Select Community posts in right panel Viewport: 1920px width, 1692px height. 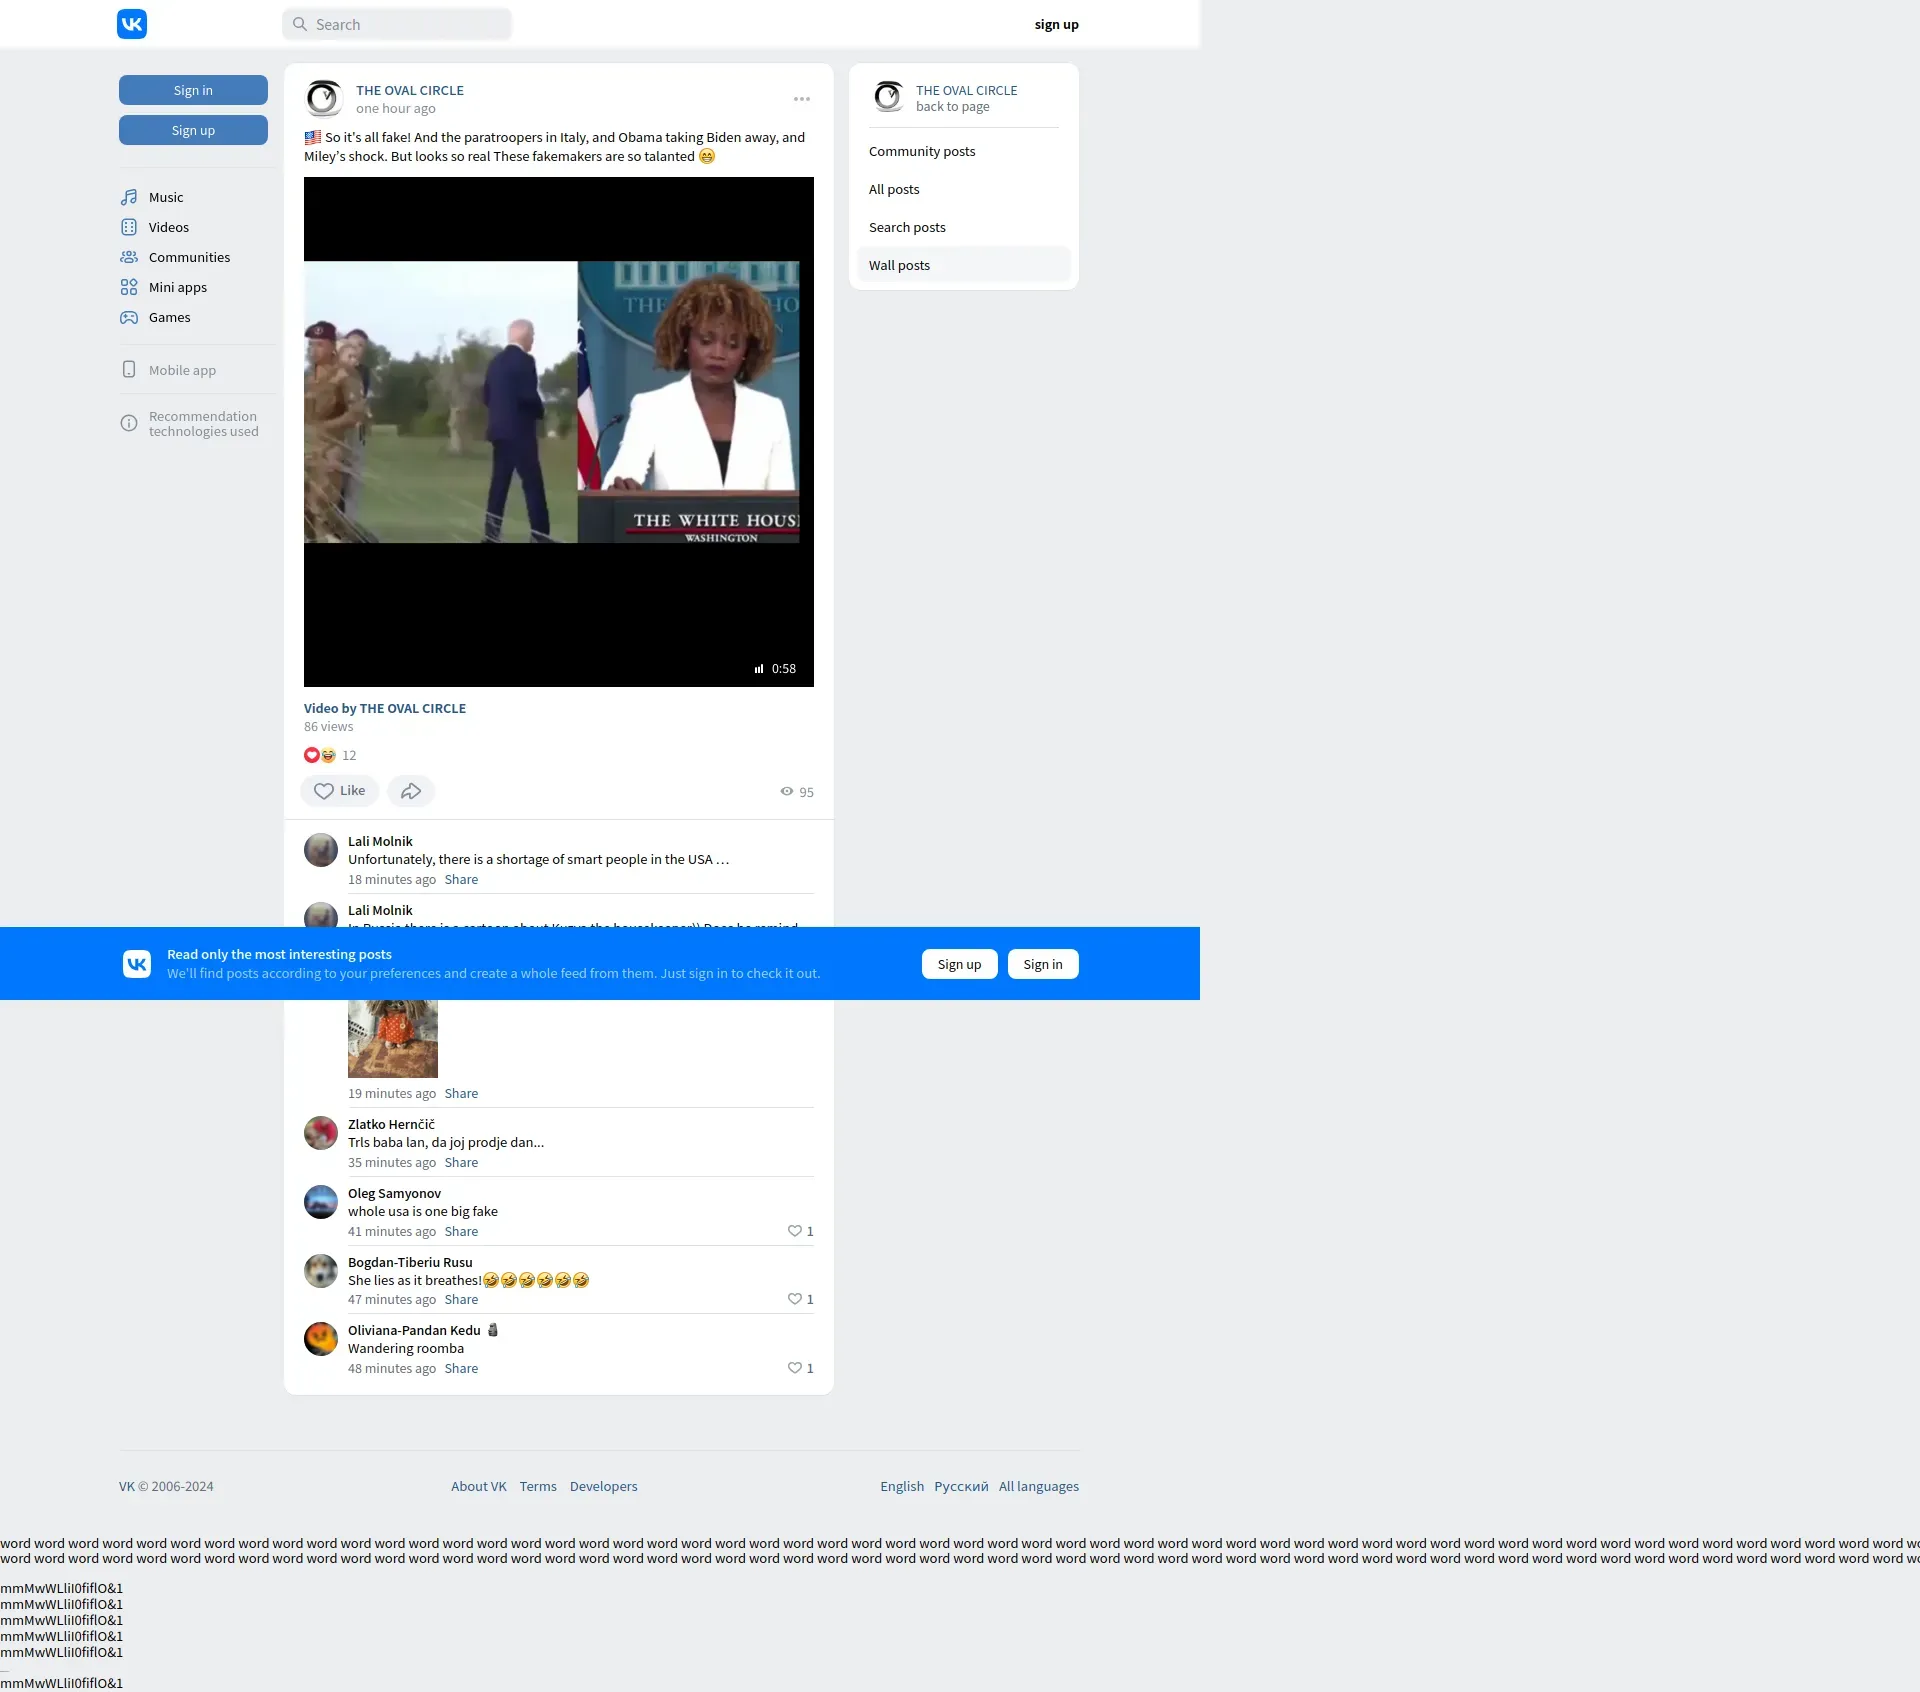(x=922, y=152)
